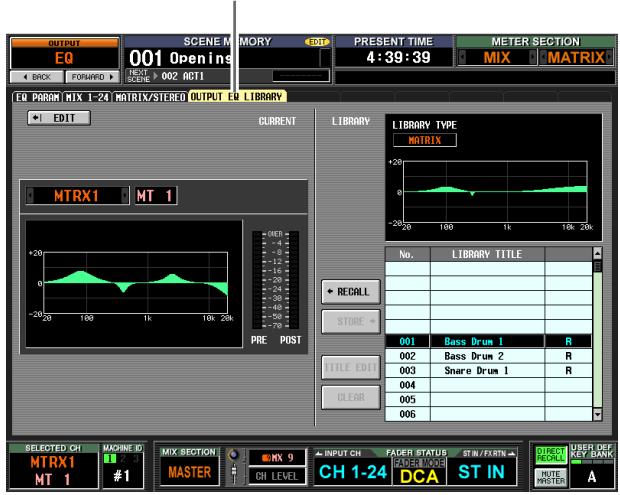This screenshot has width=620, height=495.
Task: Click USER DEF KEY BANK A
Action: pos(592,477)
